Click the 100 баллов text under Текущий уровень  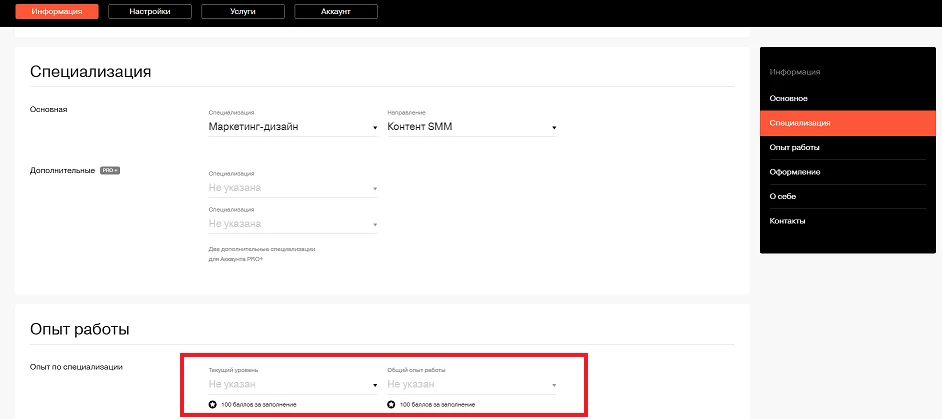pos(259,405)
